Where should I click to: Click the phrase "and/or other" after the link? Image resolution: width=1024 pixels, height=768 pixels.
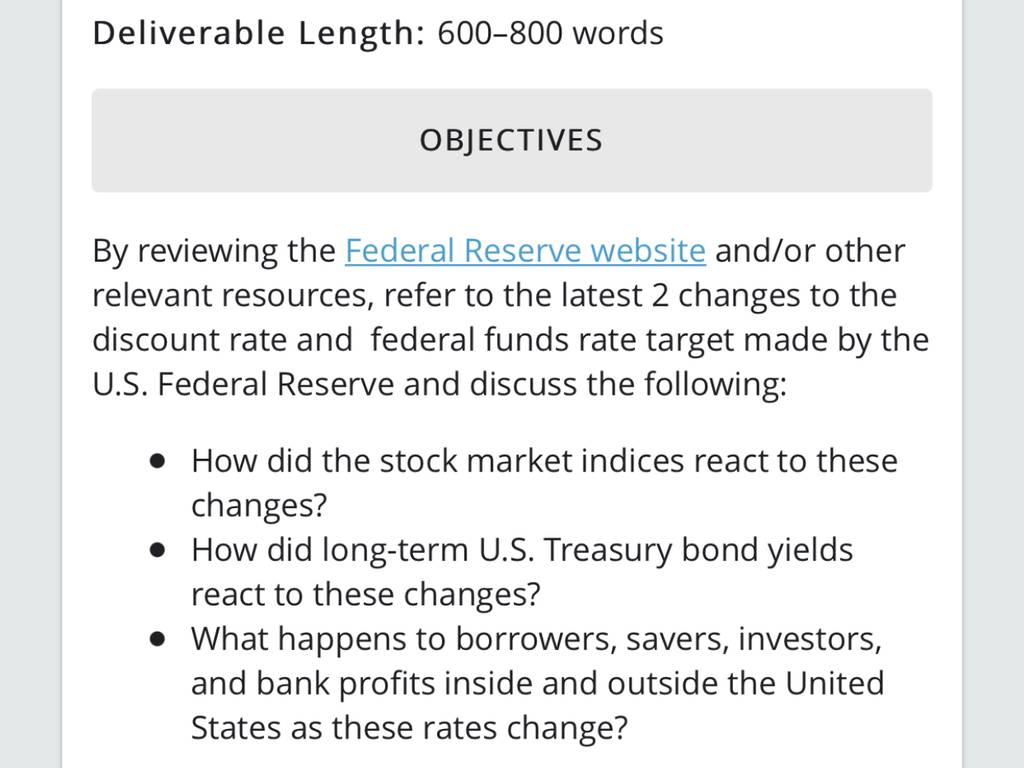click(810, 251)
